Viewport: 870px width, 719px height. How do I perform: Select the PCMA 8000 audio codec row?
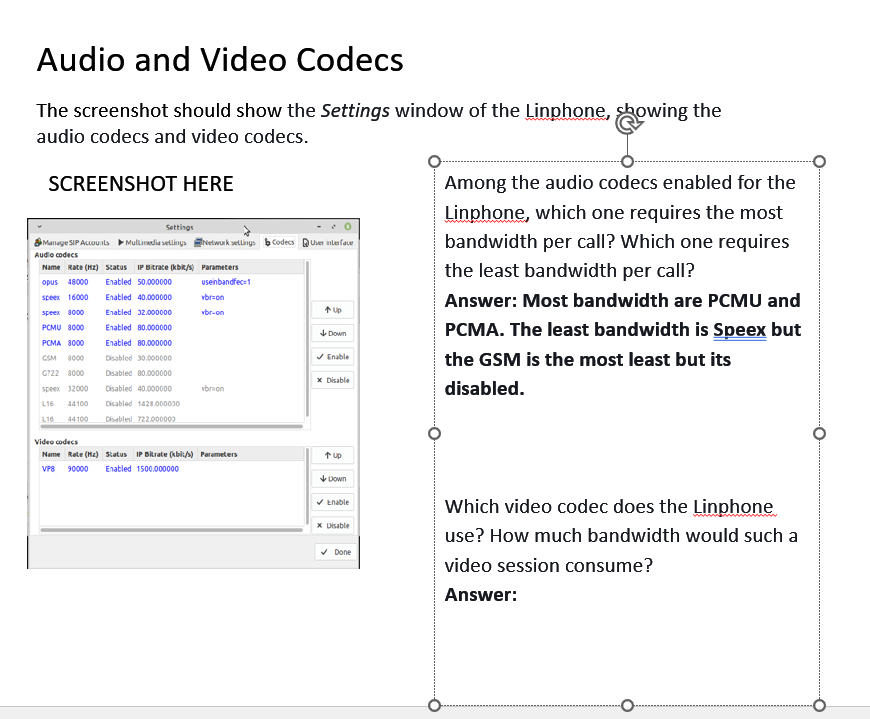(x=172, y=343)
